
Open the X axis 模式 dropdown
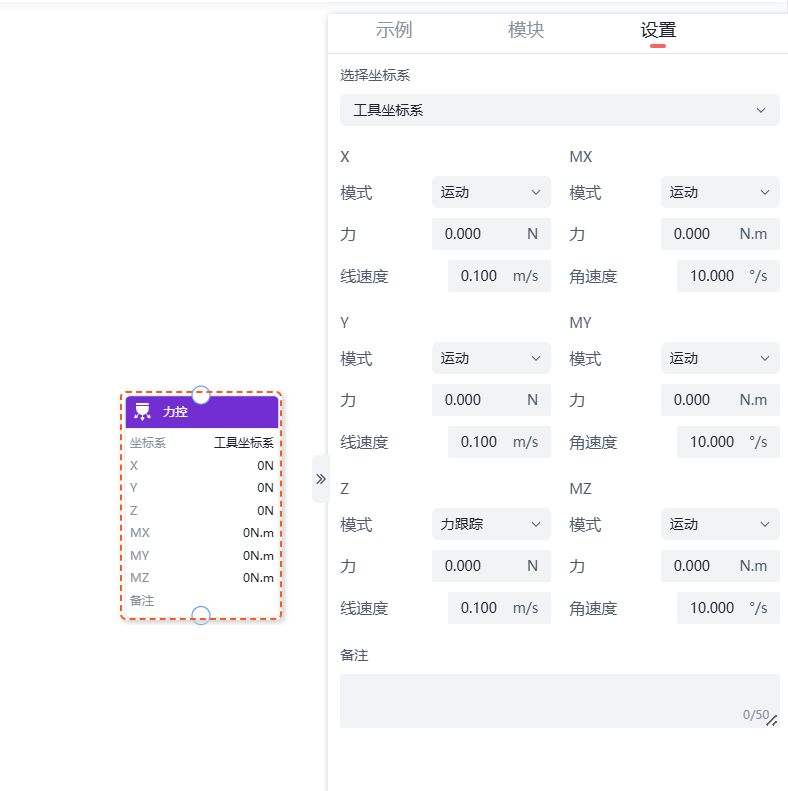pyautogui.click(x=490, y=192)
